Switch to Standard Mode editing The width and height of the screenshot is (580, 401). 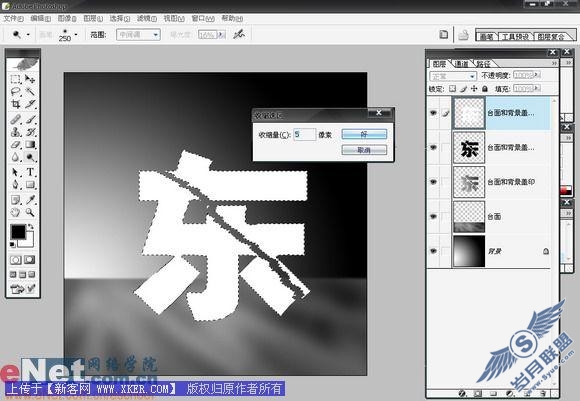(x=16, y=260)
